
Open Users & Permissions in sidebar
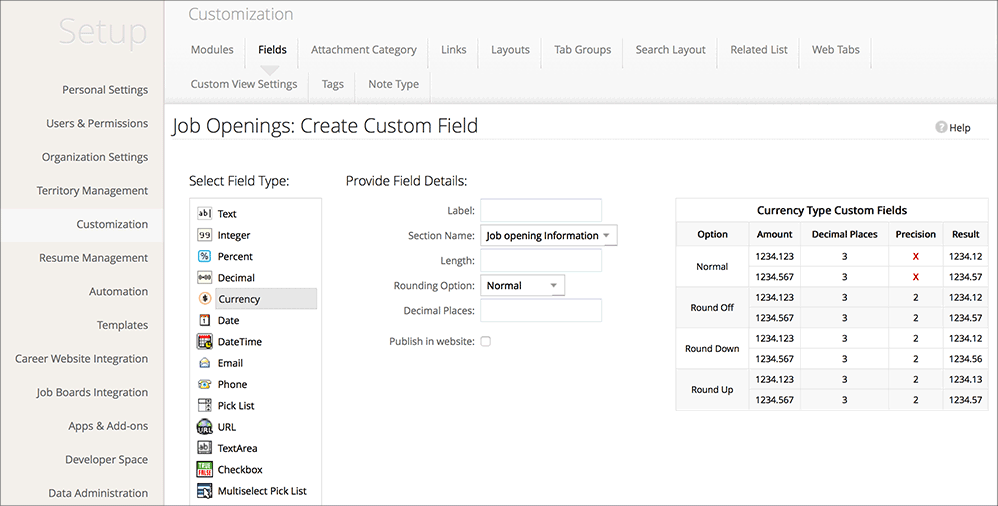click(97, 124)
